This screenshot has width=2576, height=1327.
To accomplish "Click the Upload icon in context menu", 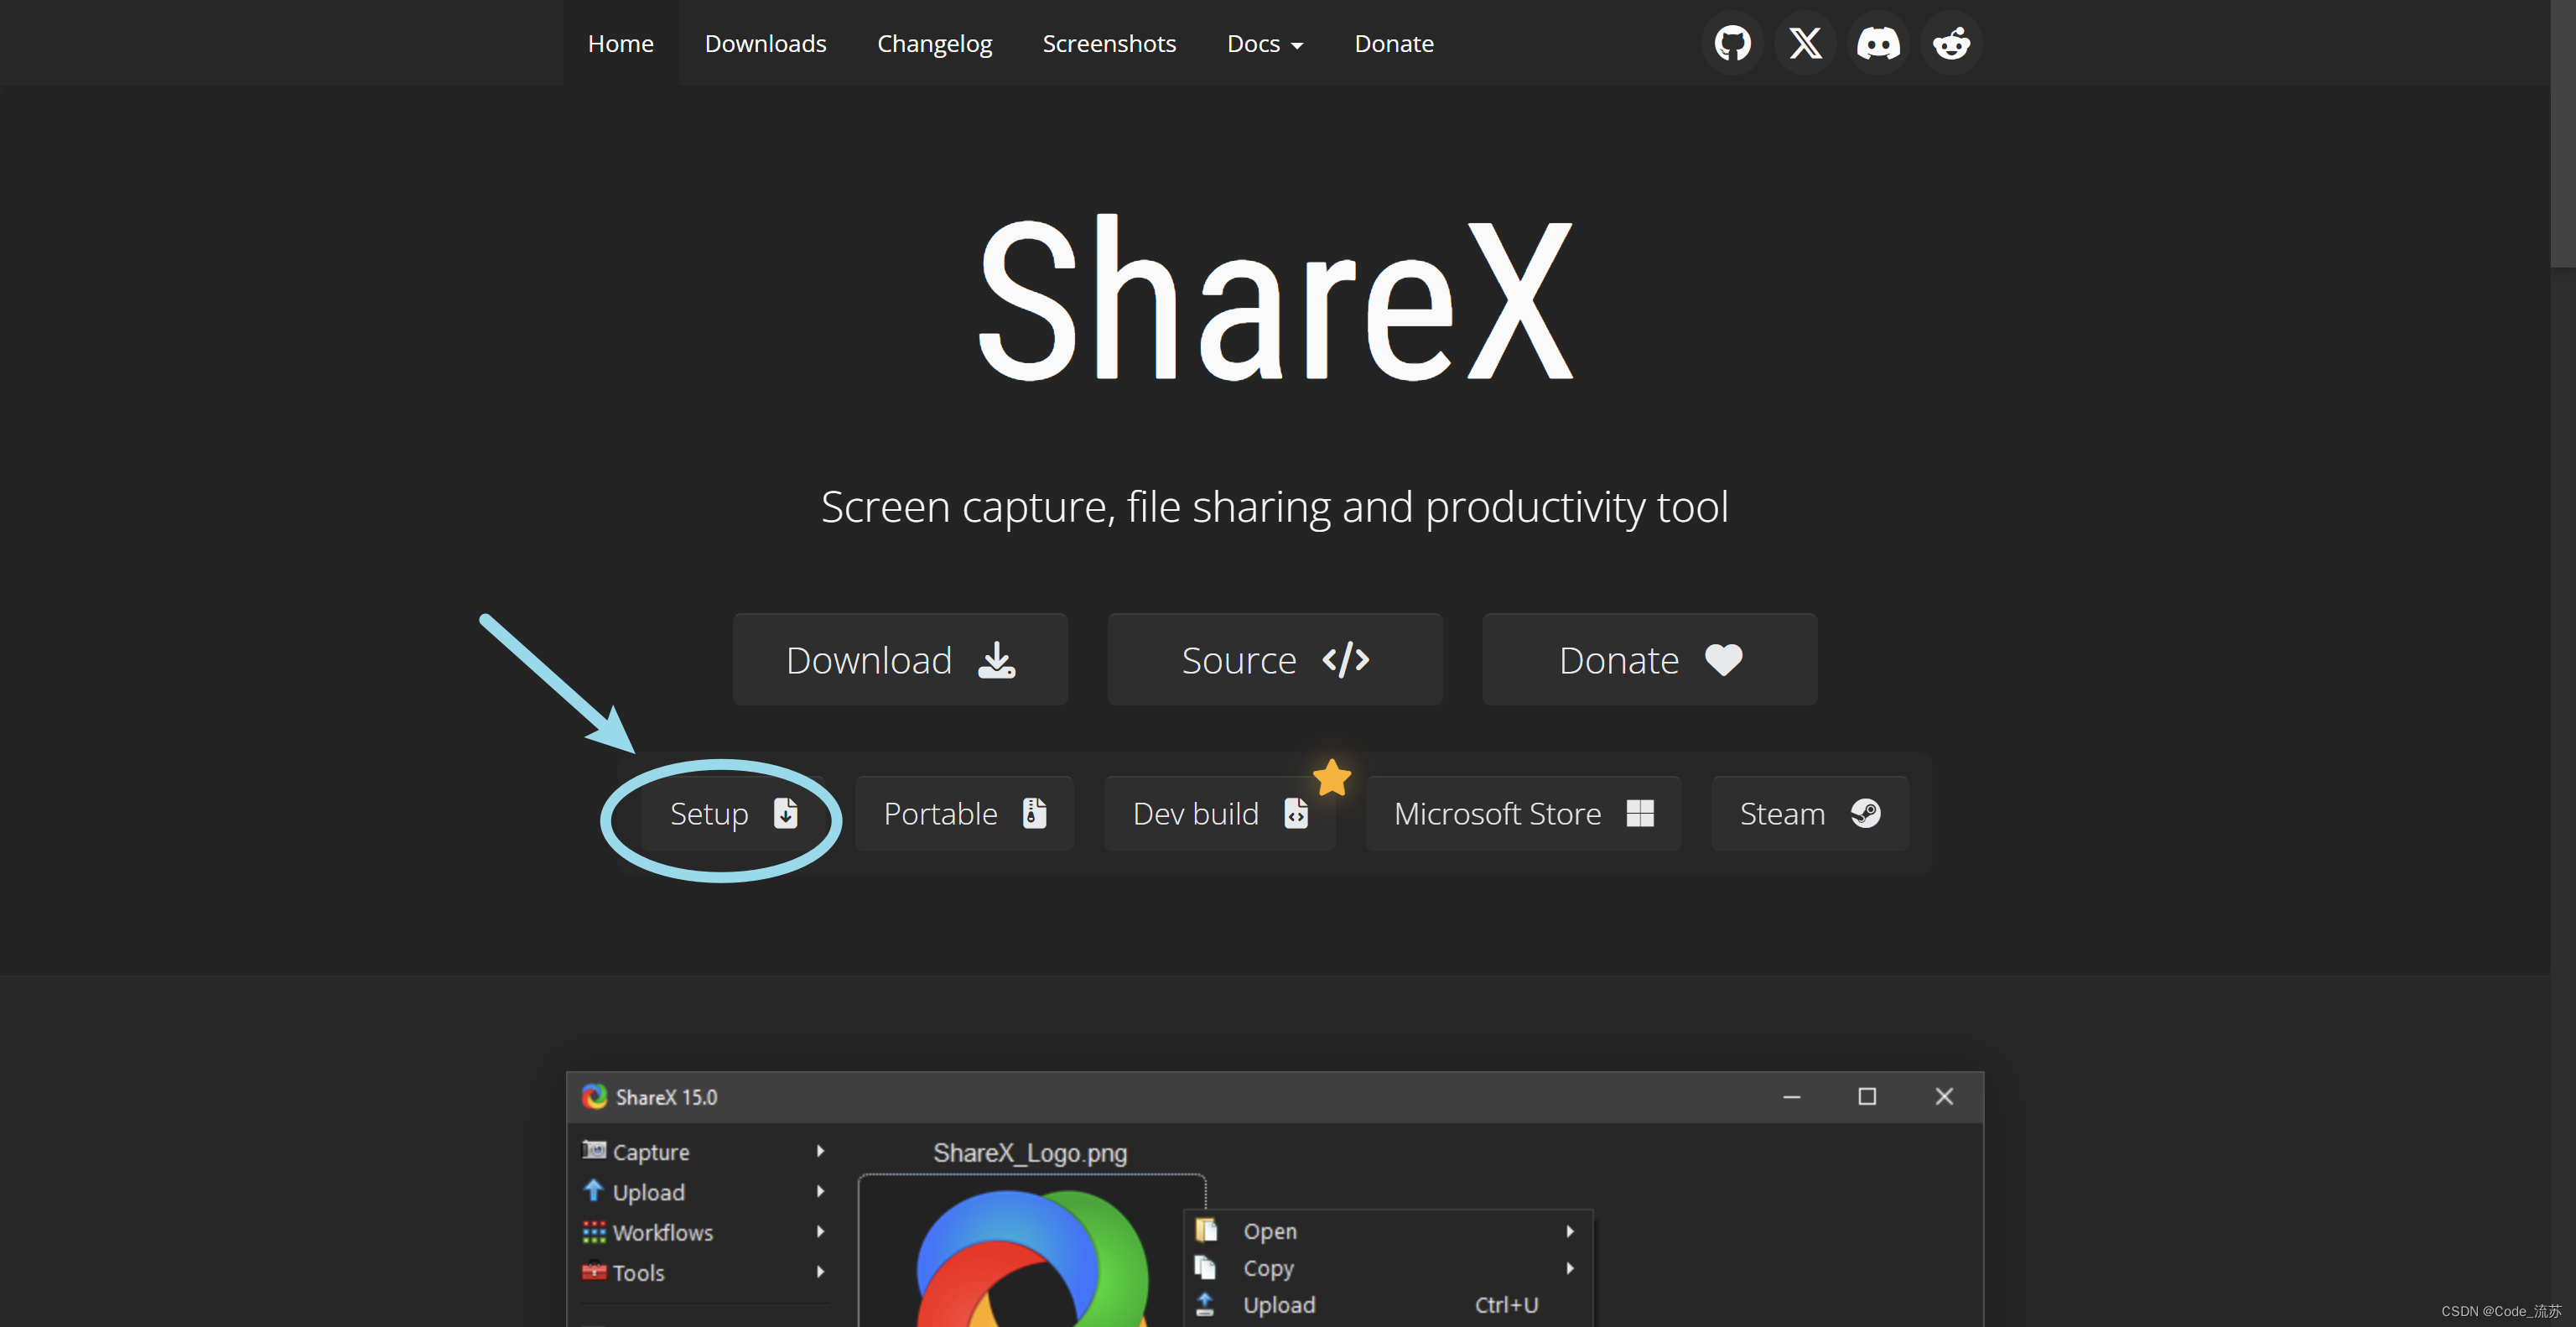I will point(1206,1304).
